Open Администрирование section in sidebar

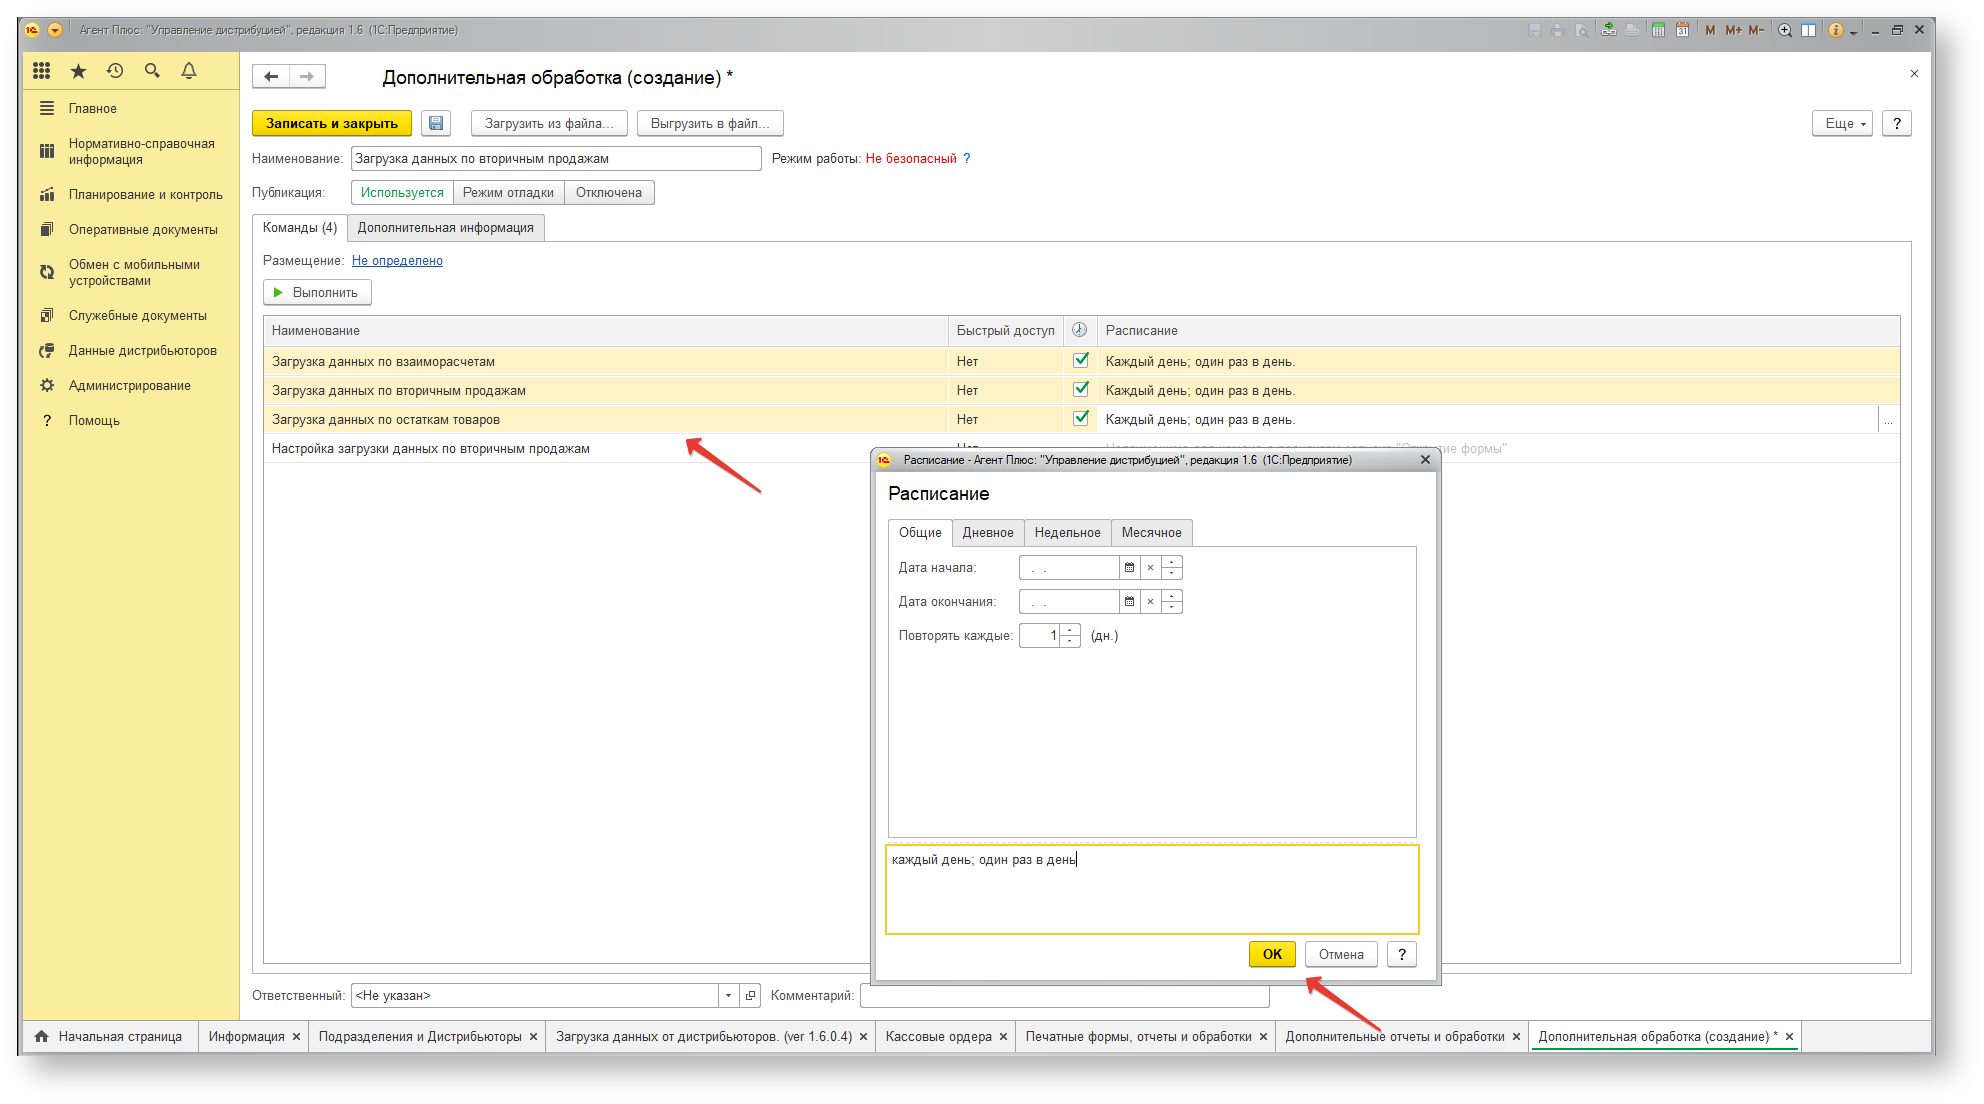pos(129,385)
